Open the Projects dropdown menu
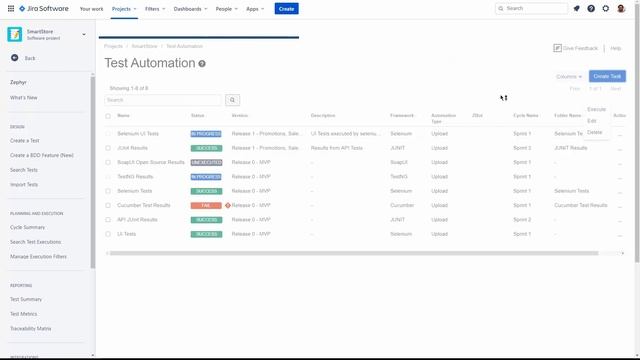The height and width of the screenshot is (360, 640). 124,9
